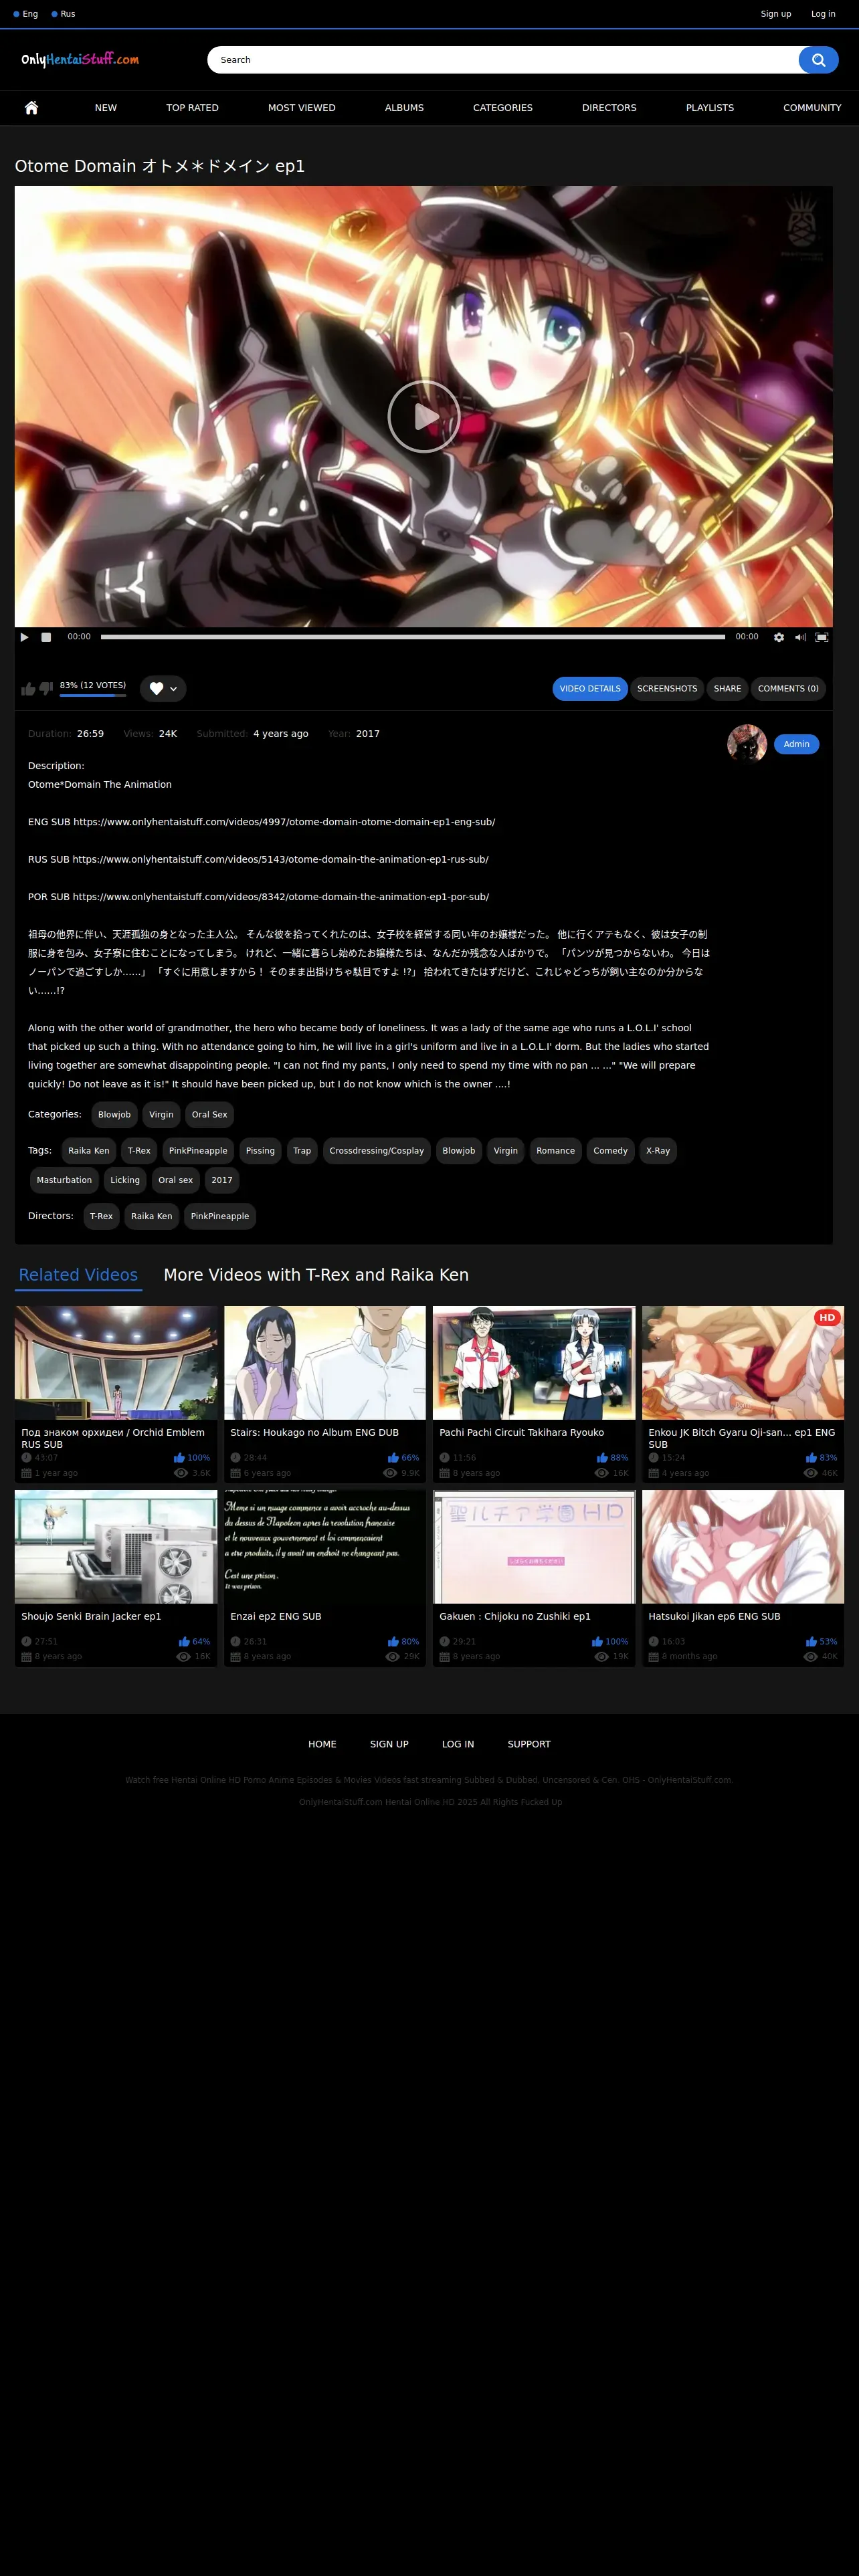Click the home icon in navigation bar
859x2576 pixels.
coord(31,108)
